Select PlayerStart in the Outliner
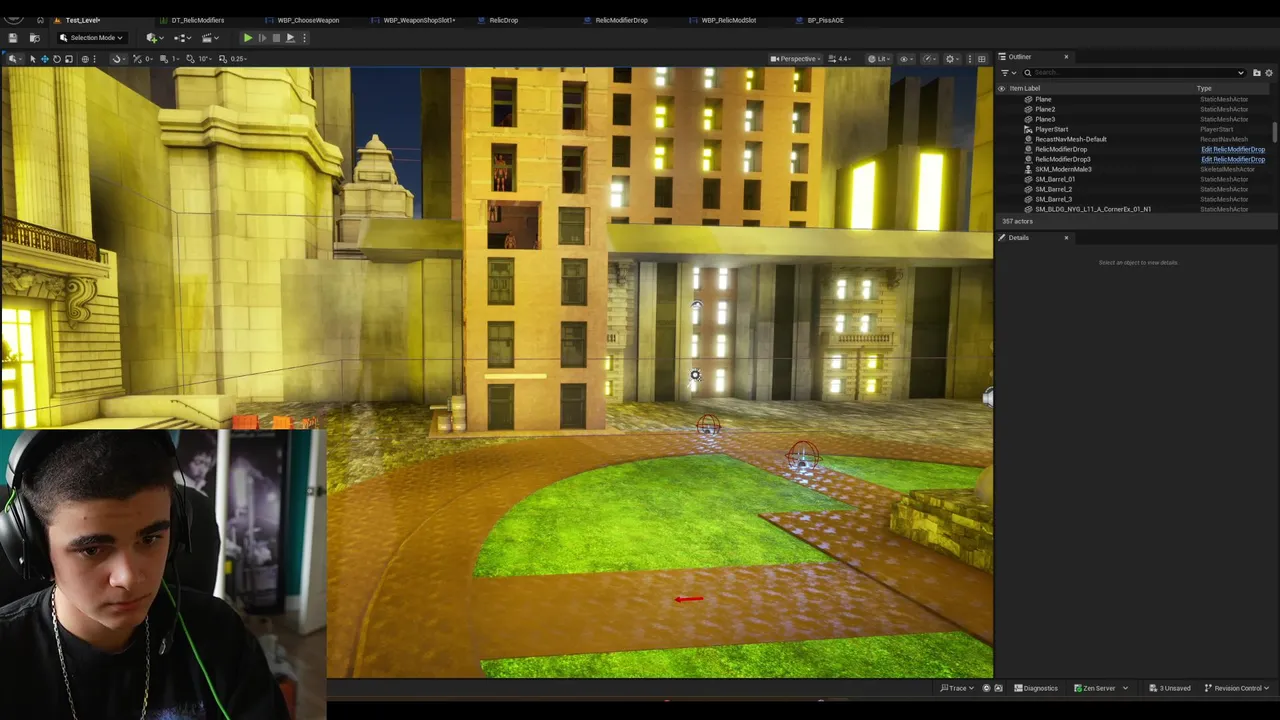The width and height of the screenshot is (1280, 720). coord(1051,129)
